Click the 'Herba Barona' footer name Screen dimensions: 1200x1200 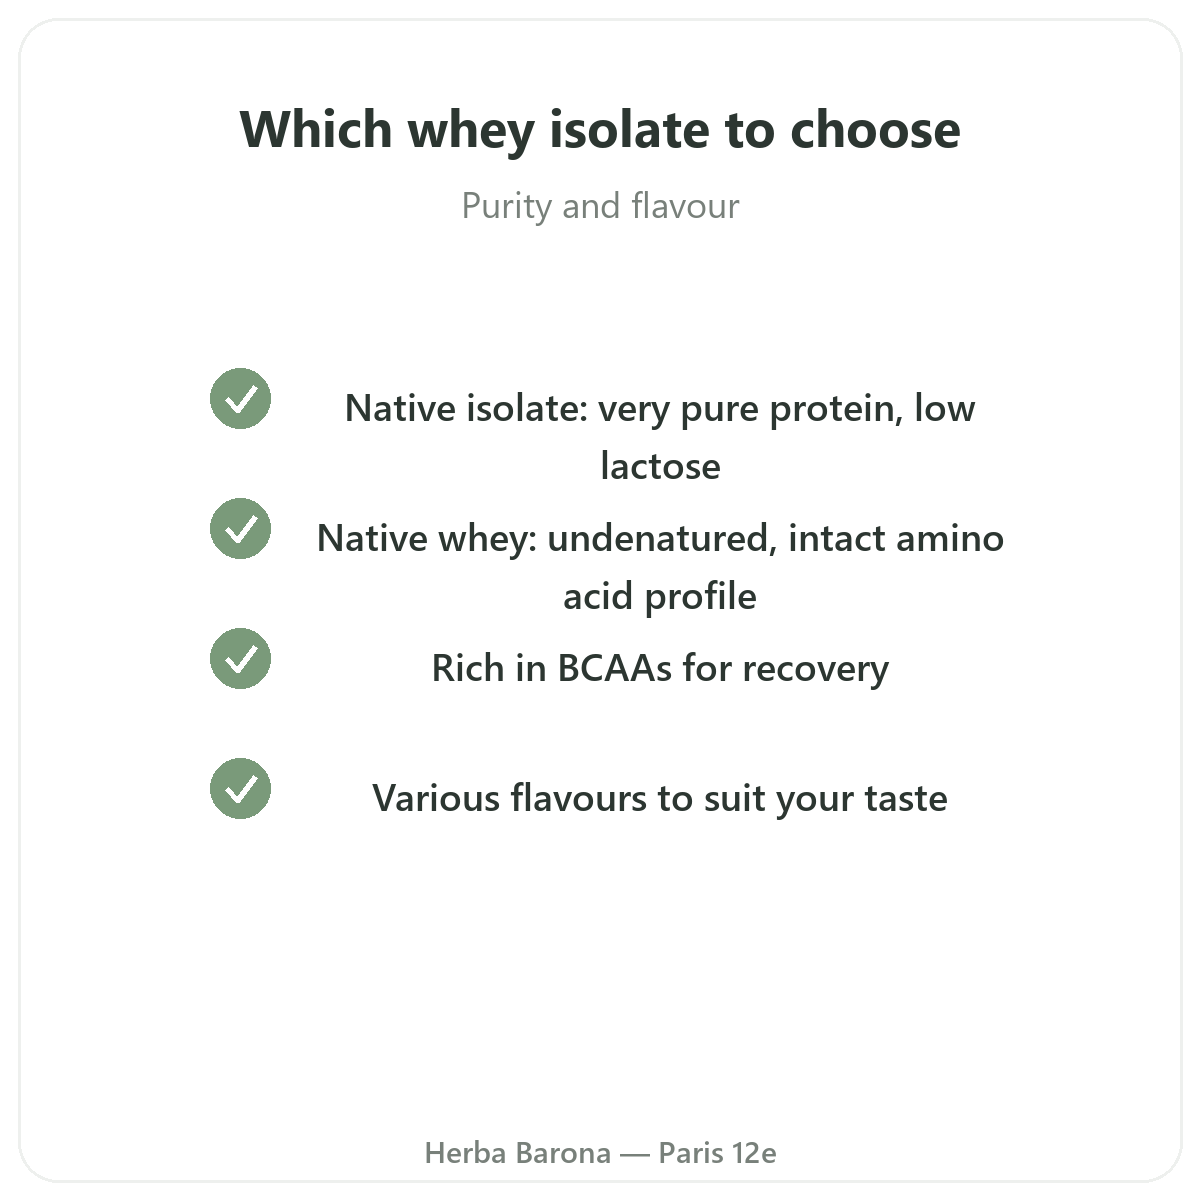[518, 1153]
